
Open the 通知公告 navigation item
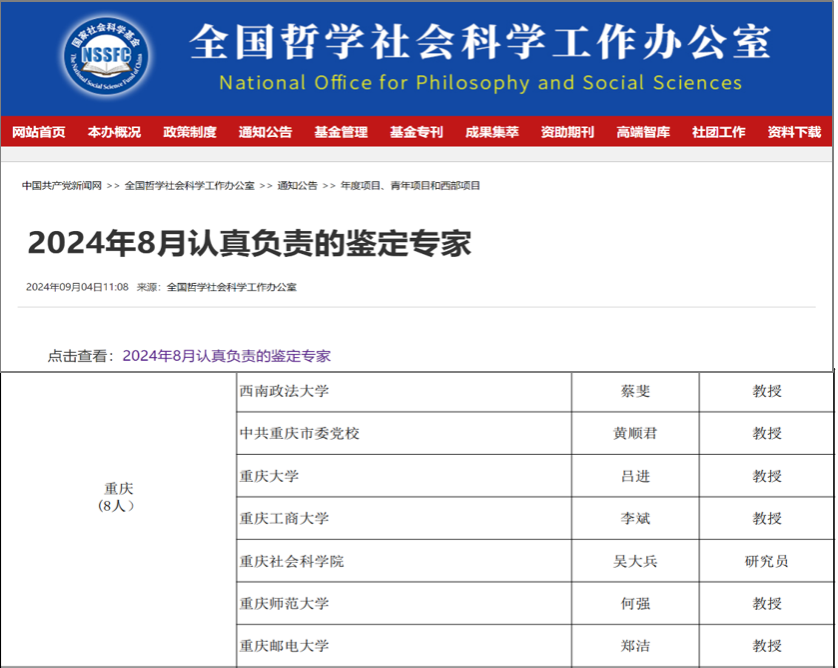[x=264, y=131]
